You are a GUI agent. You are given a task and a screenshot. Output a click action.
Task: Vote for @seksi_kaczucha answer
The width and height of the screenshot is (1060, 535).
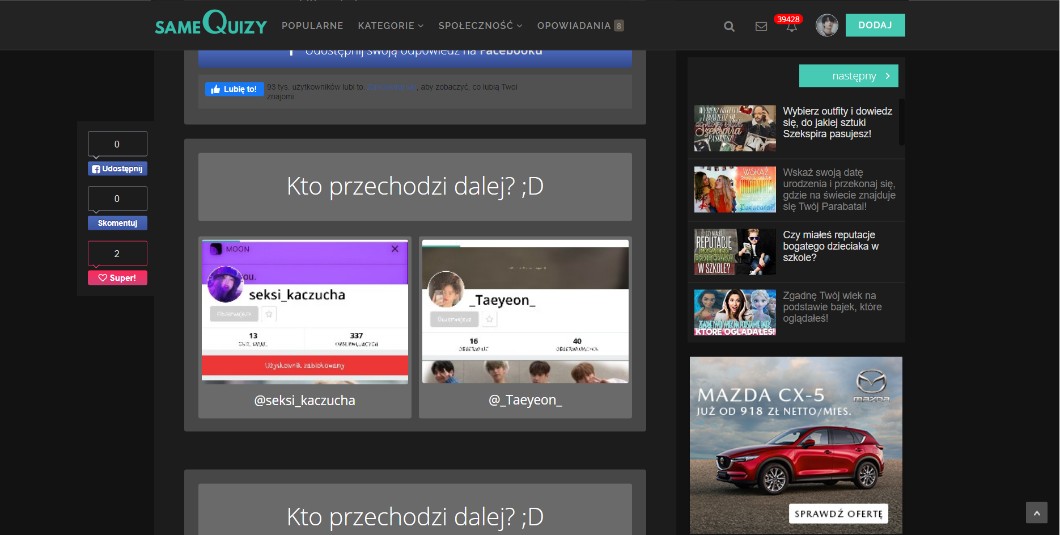(x=305, y=327)
